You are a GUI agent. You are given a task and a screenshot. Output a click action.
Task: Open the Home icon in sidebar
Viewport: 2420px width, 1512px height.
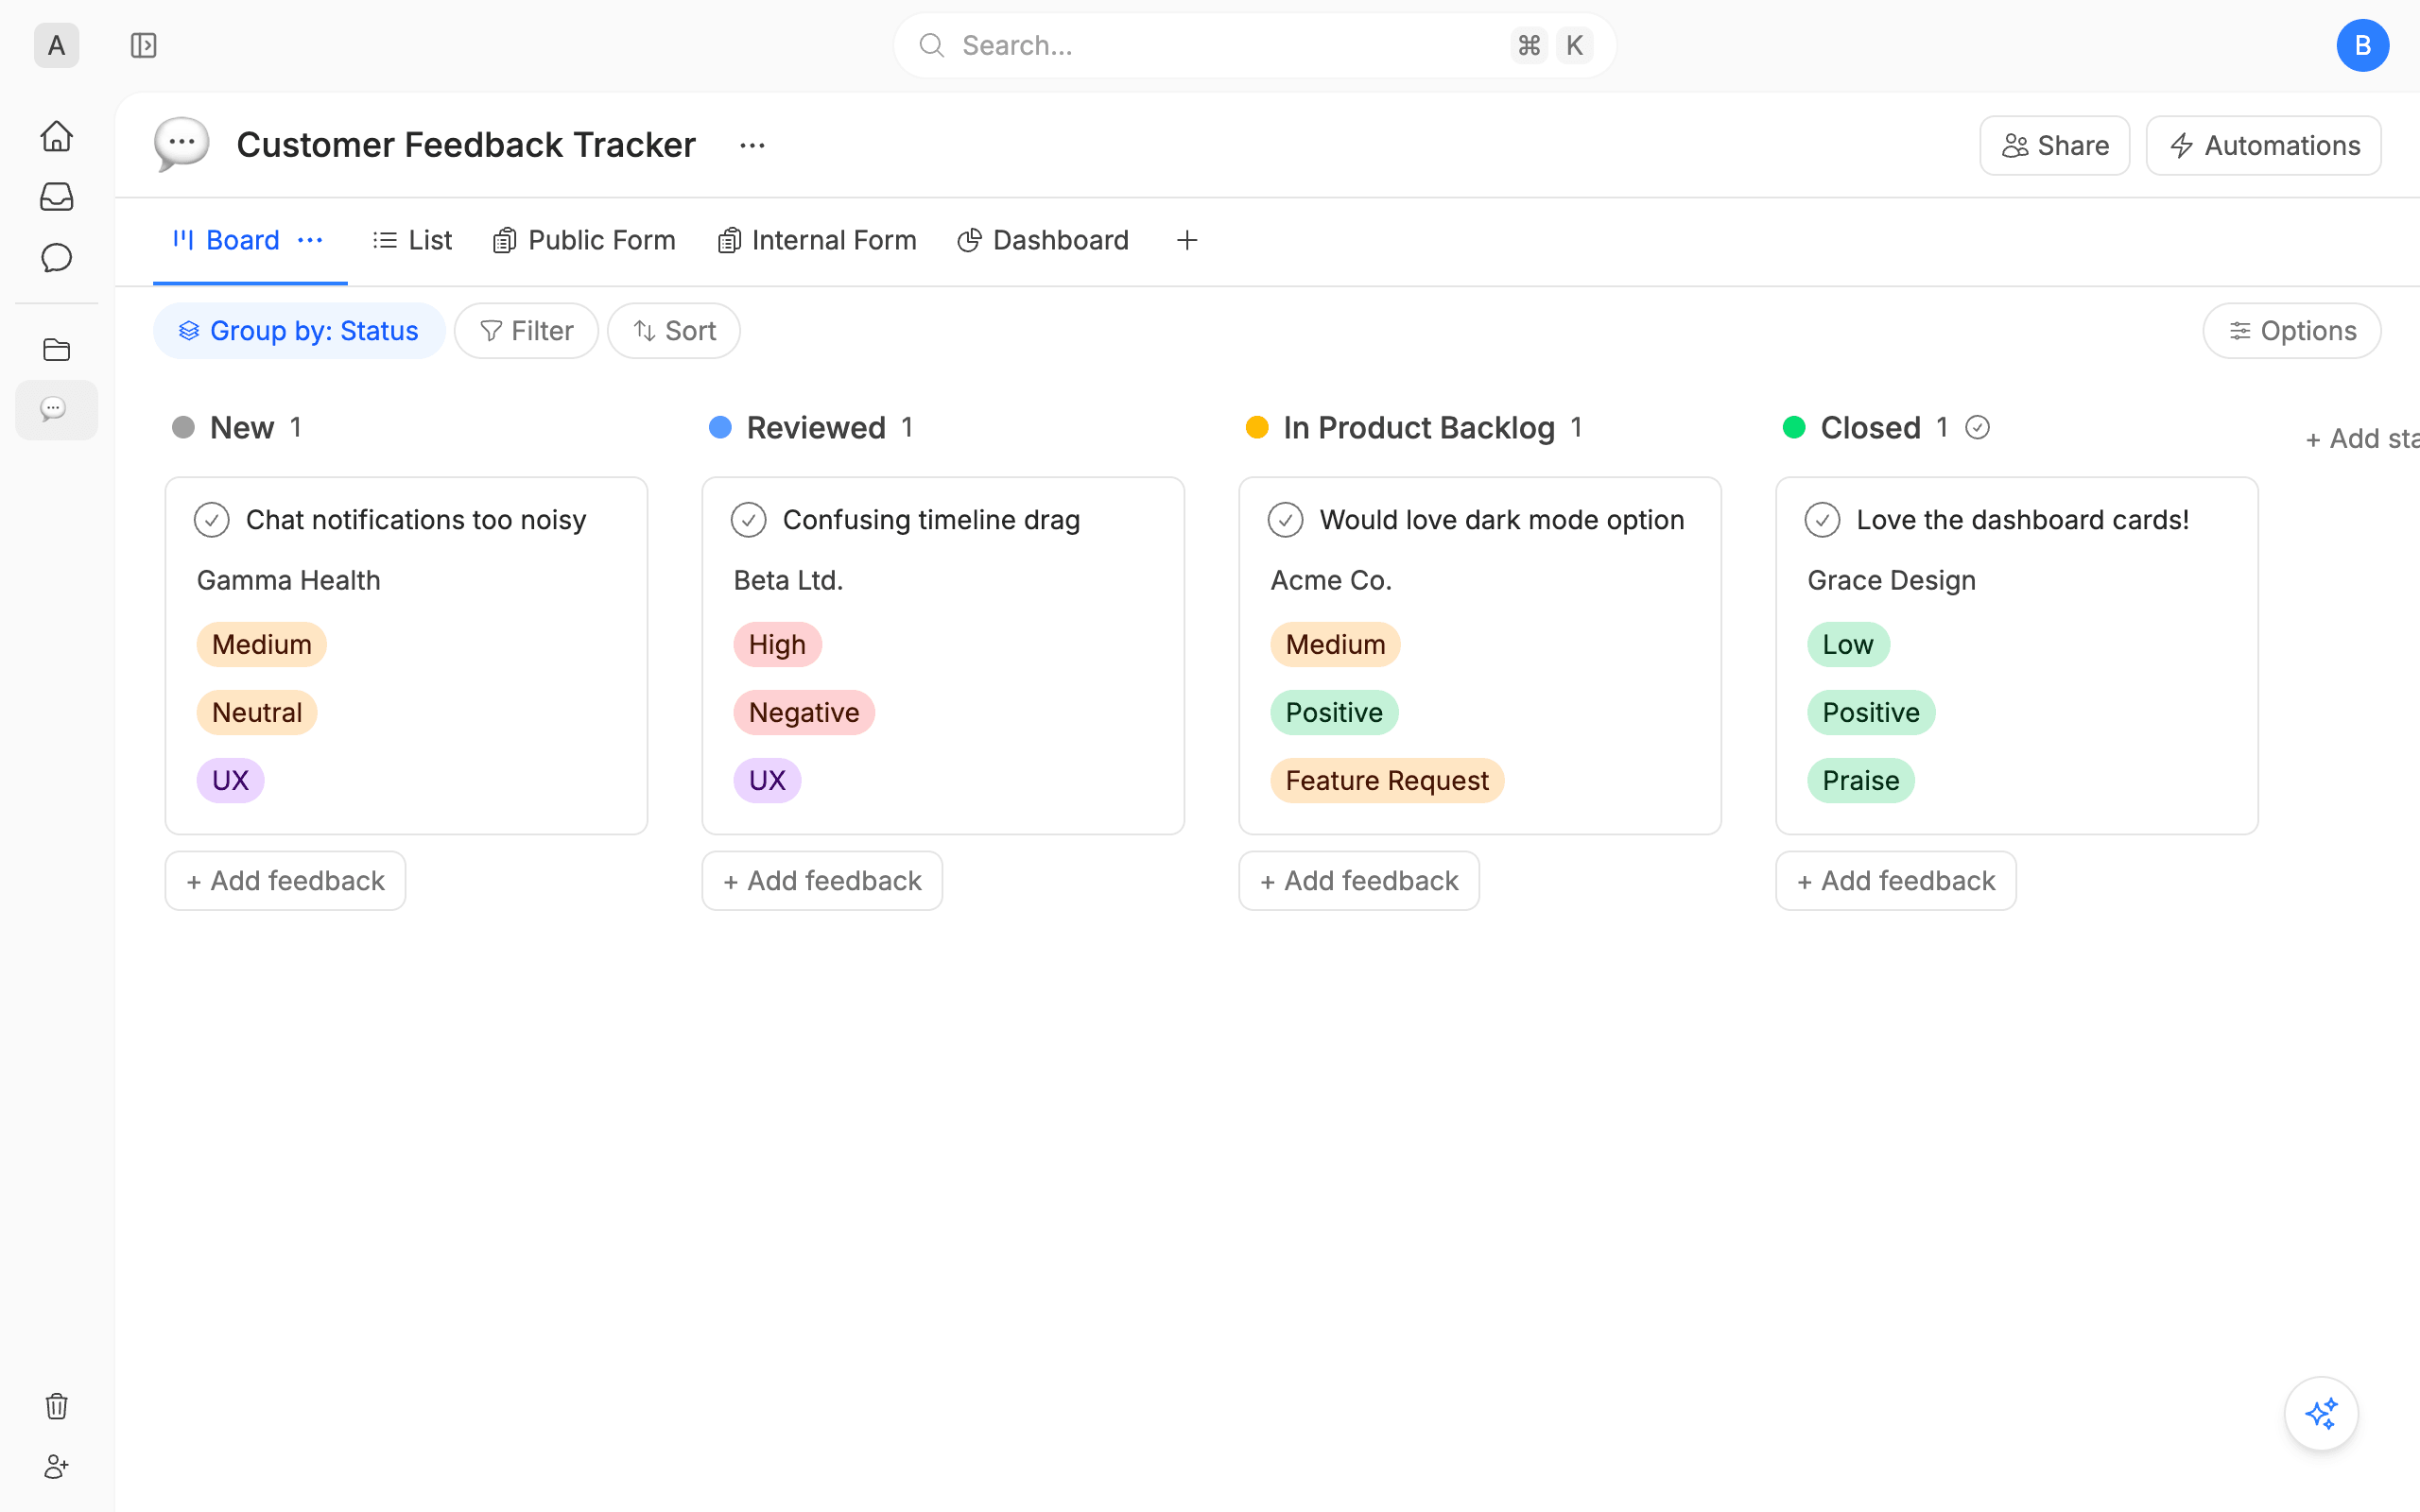point(57,136)
